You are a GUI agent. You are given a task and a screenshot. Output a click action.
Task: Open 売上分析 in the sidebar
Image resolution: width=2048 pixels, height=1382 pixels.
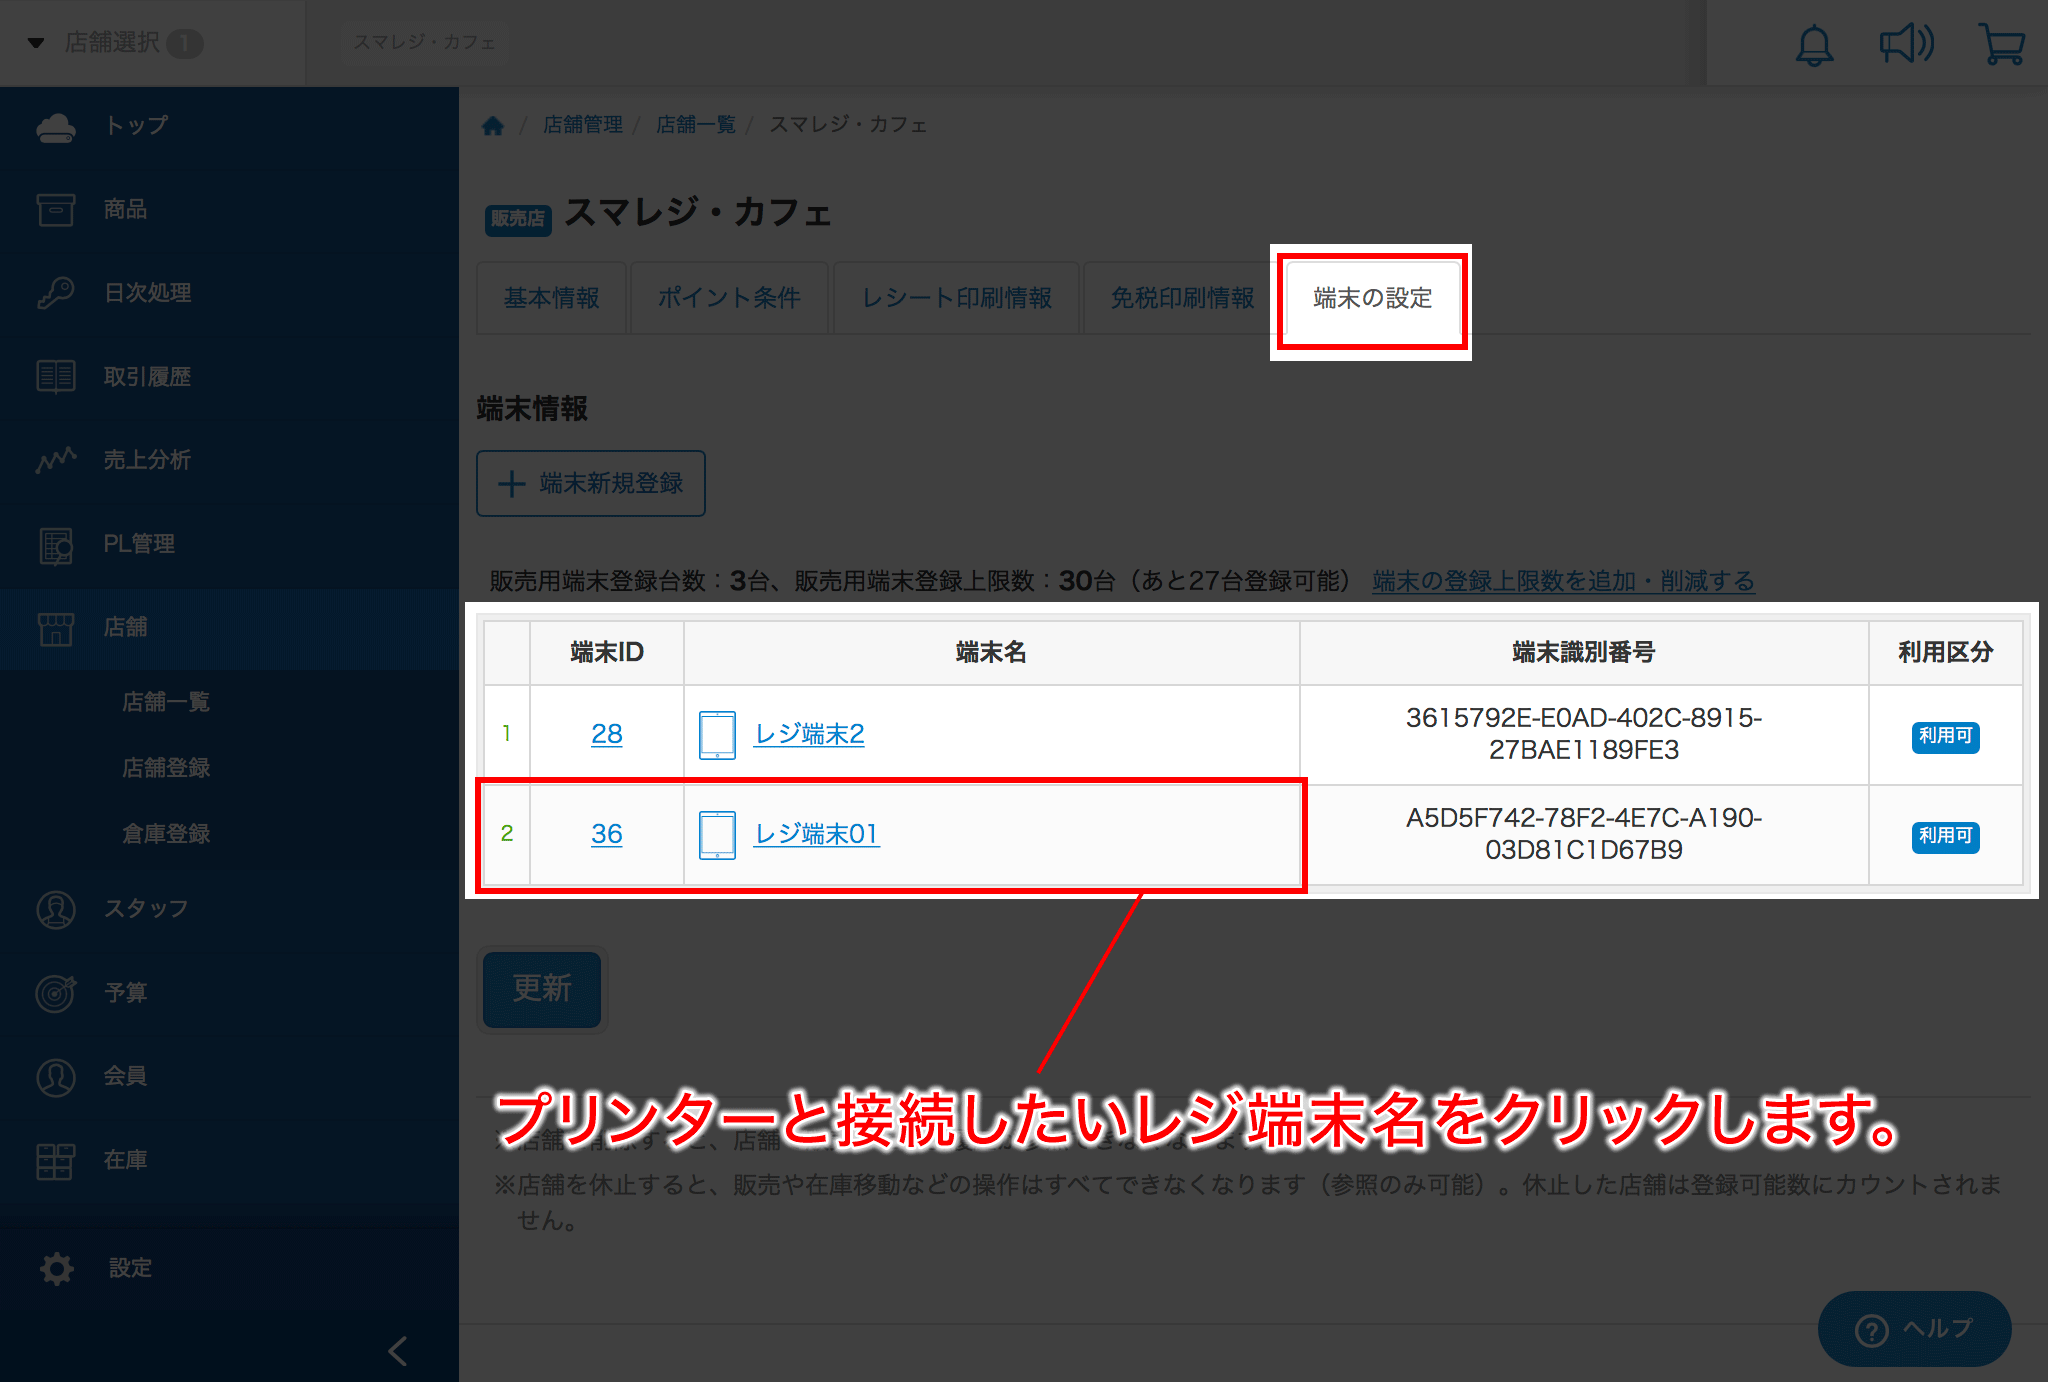pos(147,460)
